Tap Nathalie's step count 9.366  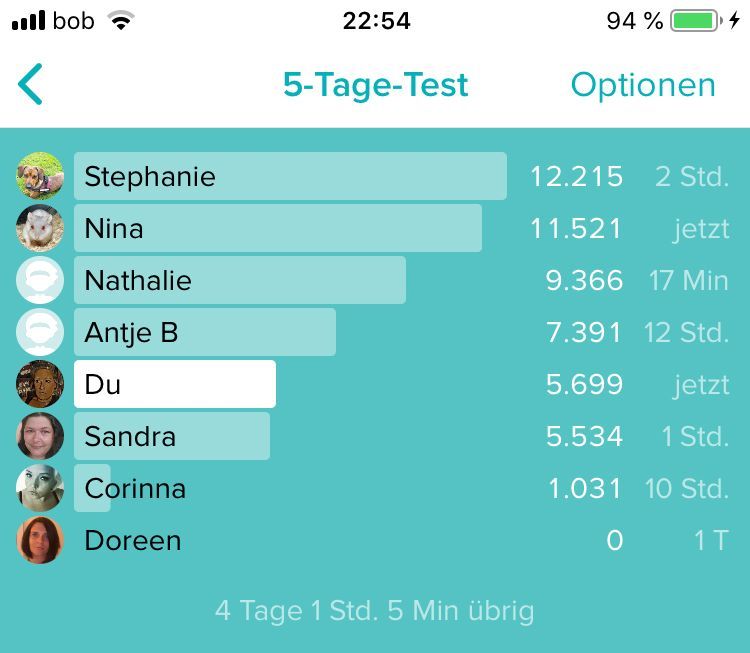coord(584,280)
